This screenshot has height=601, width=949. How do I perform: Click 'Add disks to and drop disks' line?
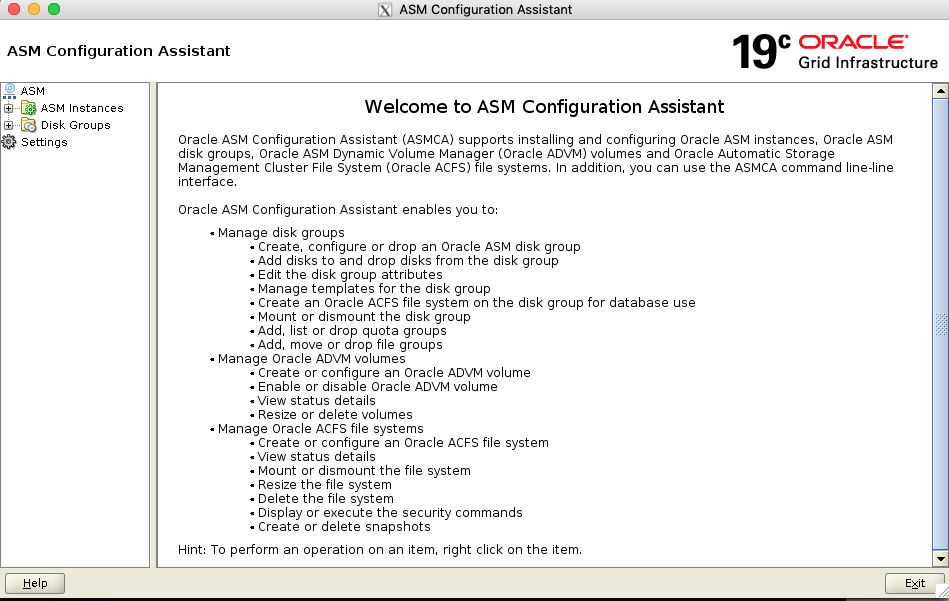pyautogui.click(x=408, y=260)
